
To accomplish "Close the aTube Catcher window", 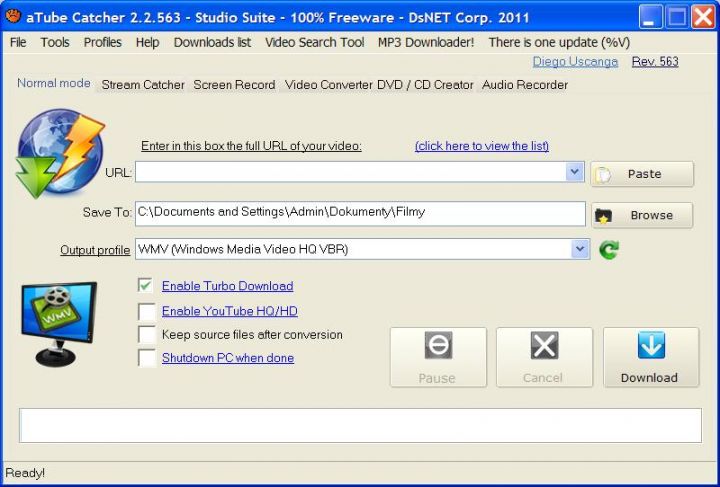I will tap(703, 17).
